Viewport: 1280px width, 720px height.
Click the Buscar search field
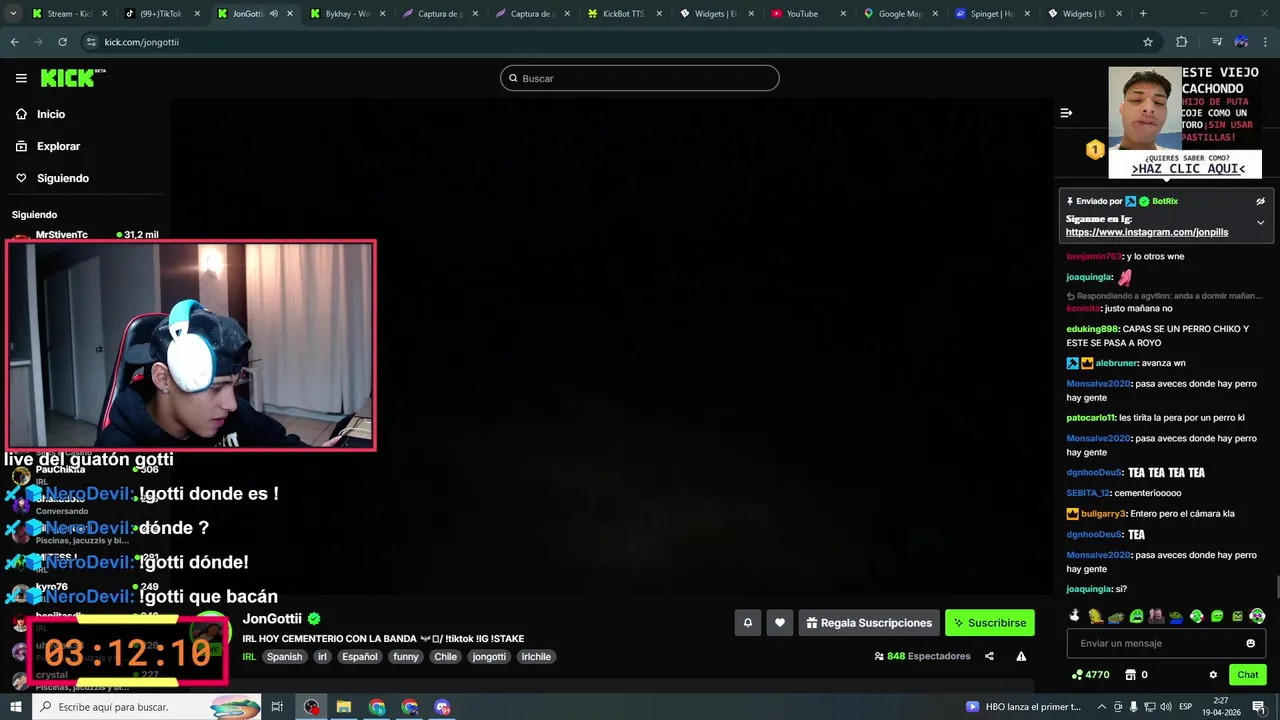[x=640, y=78]
